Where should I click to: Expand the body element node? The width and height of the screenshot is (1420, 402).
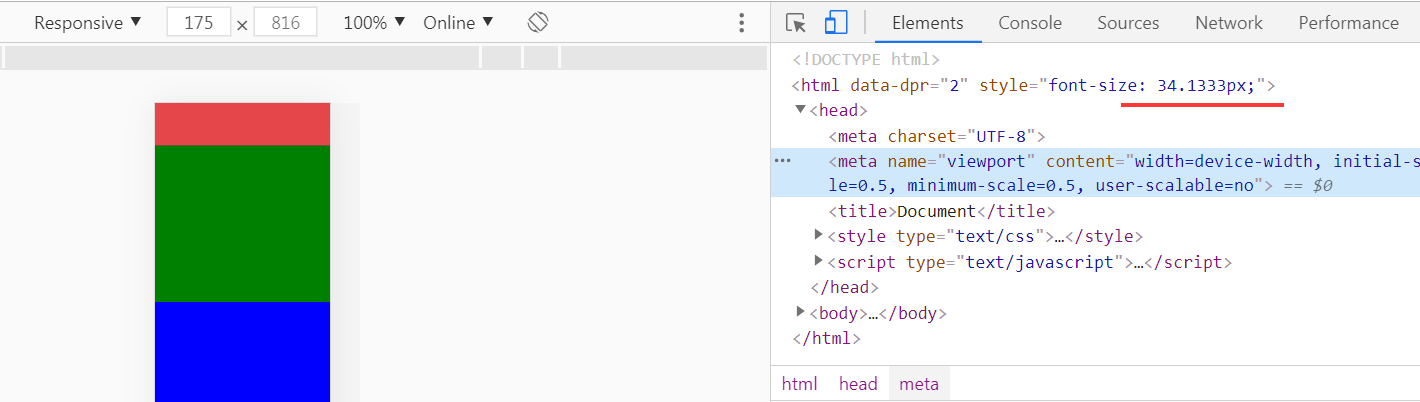(800, 311)
